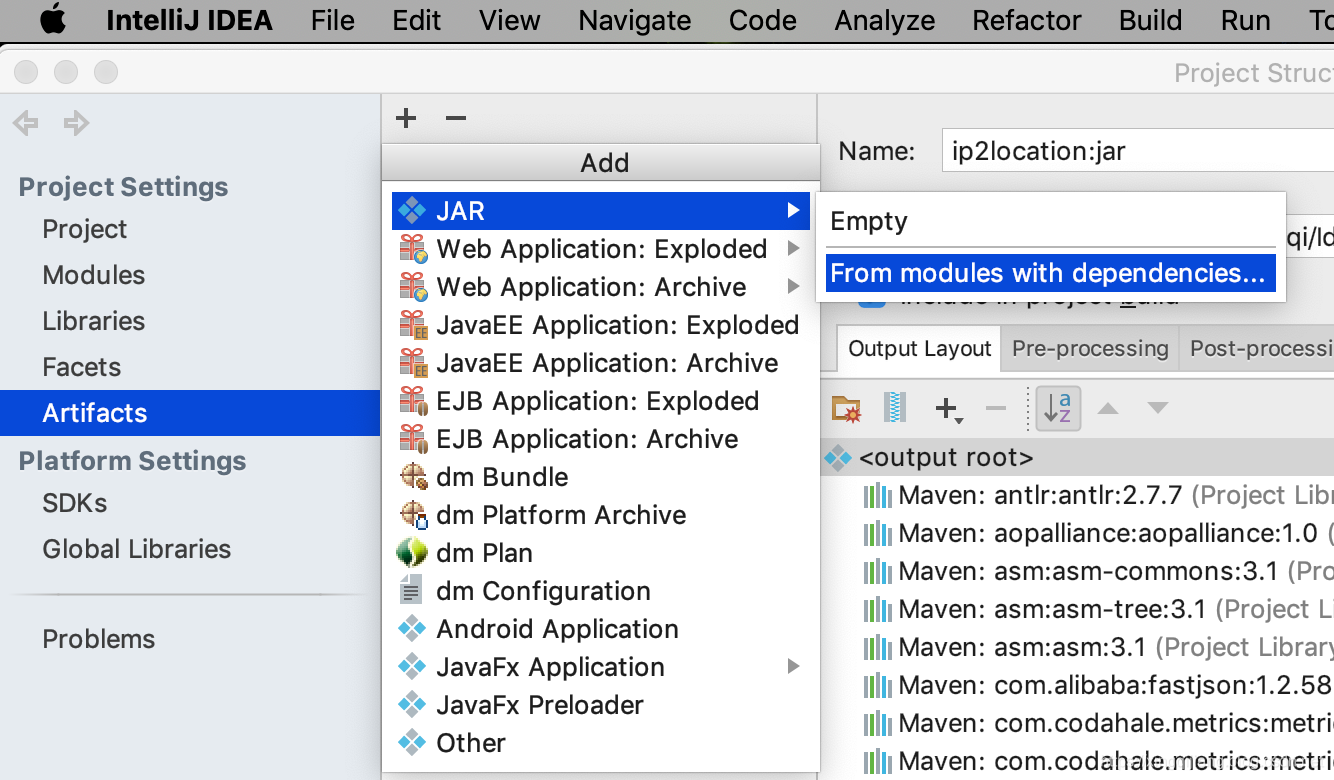Viewport: 1334px width, 780px height.
Task: Click the move down arrow icon
Action: pos(1158,408)
